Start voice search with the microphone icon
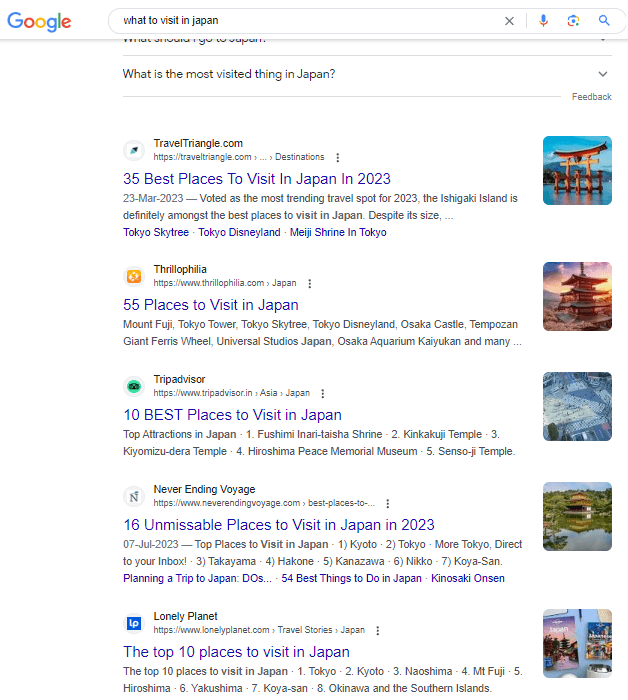Viewport: 628px width, 700px height. [543, 21]
